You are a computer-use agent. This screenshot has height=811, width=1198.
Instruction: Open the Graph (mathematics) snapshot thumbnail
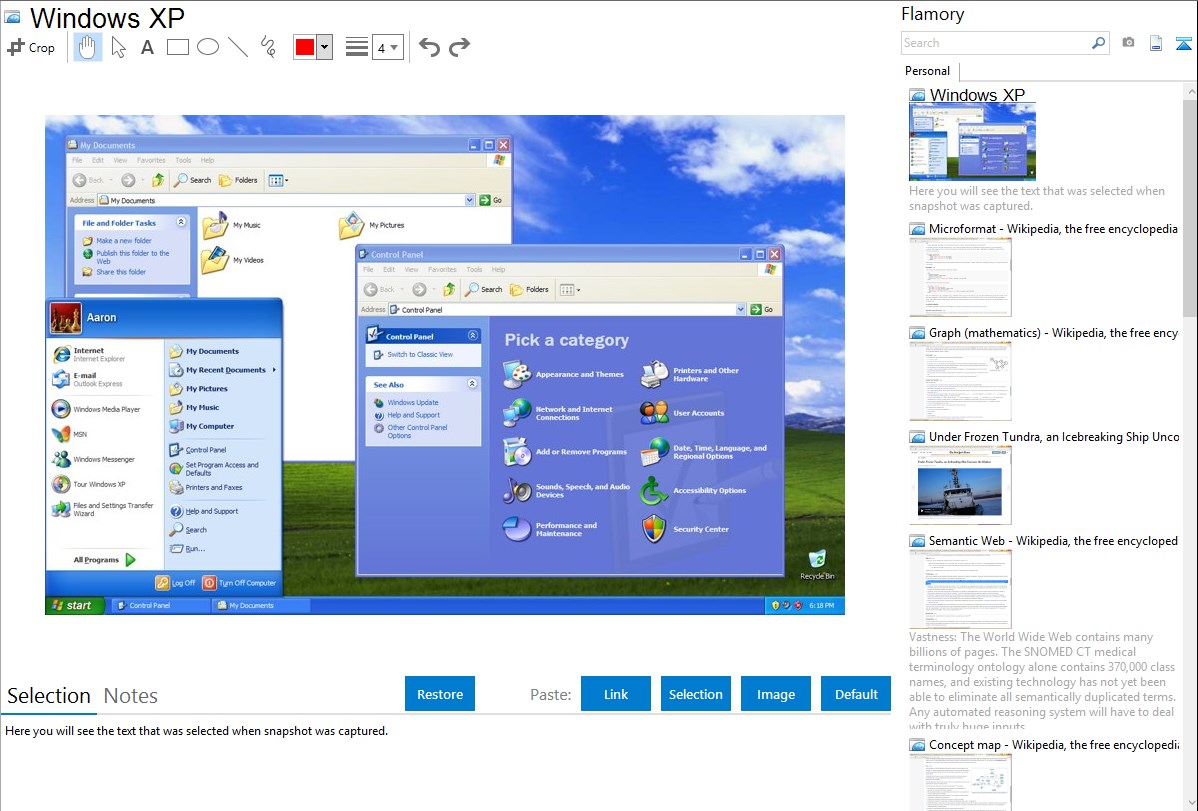click(960, 381)
